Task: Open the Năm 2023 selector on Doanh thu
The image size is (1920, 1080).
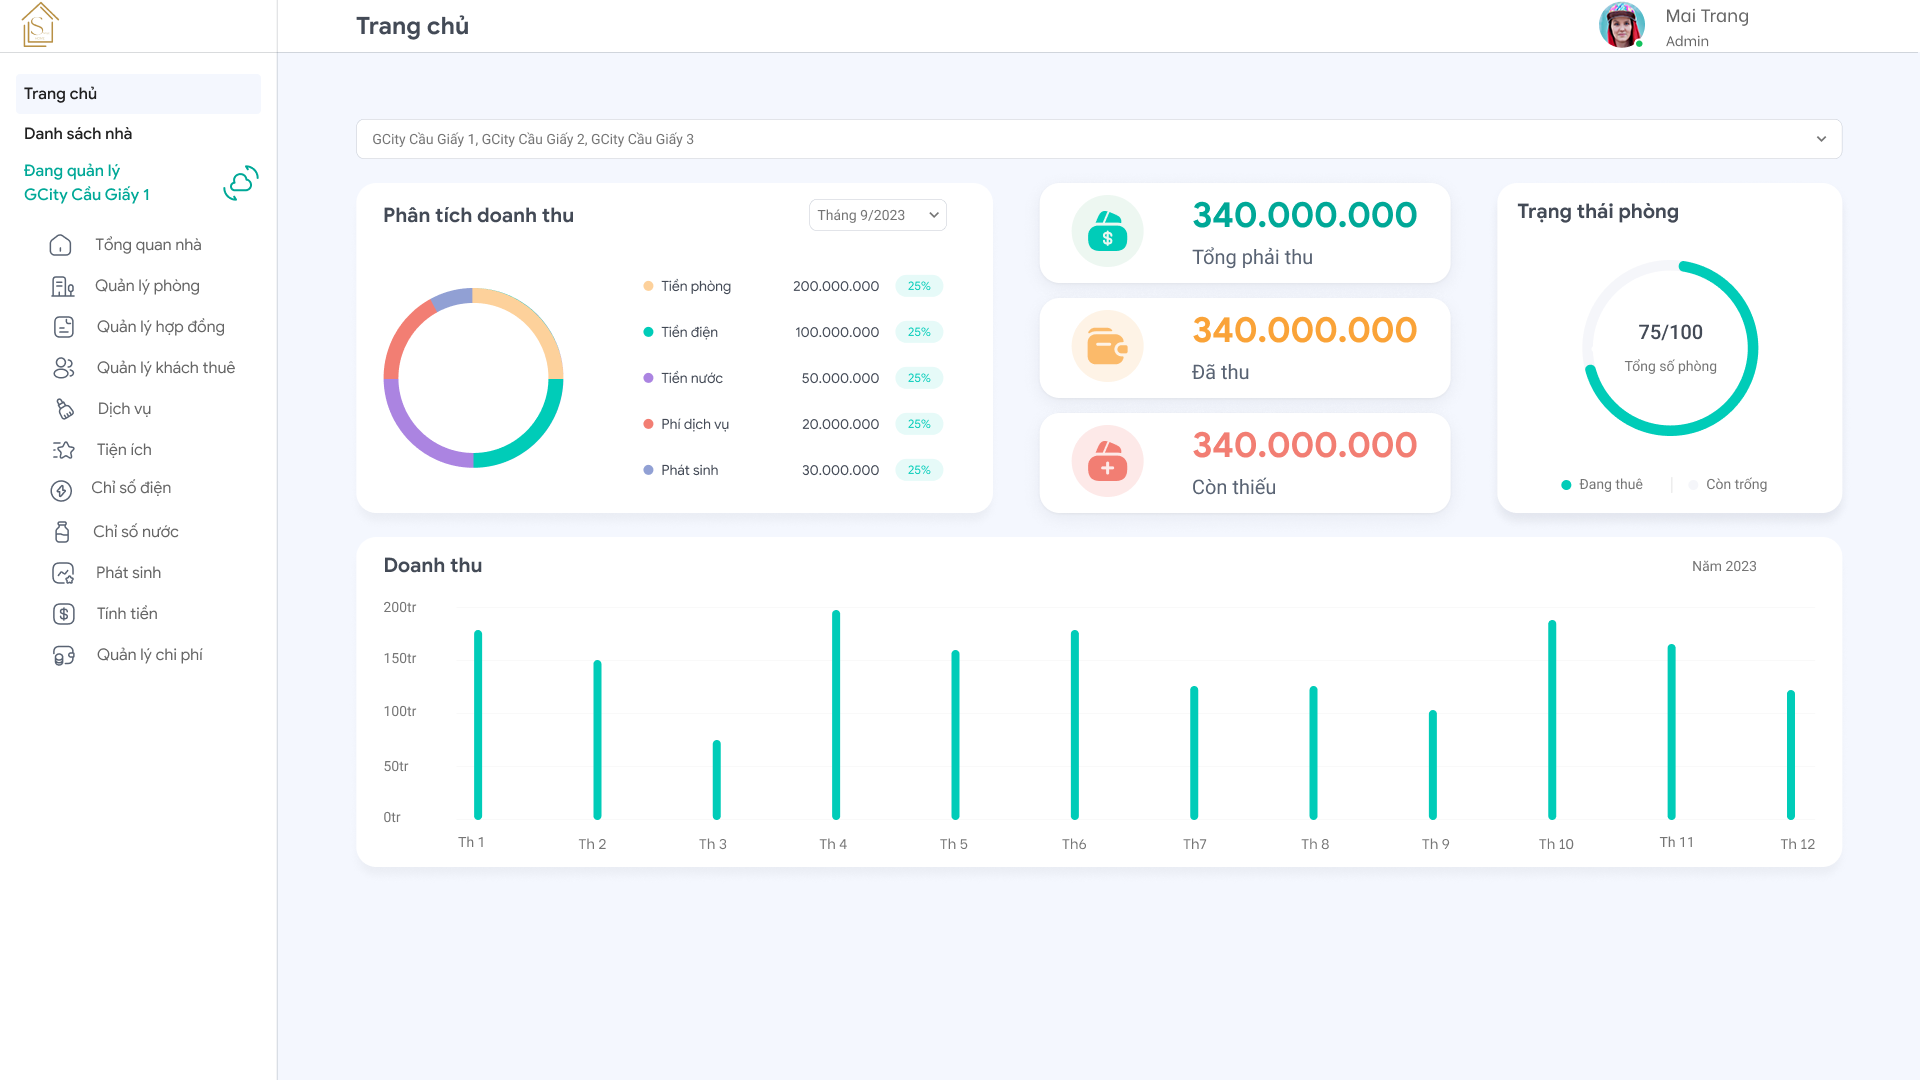Action: [x=1724, y=566]
